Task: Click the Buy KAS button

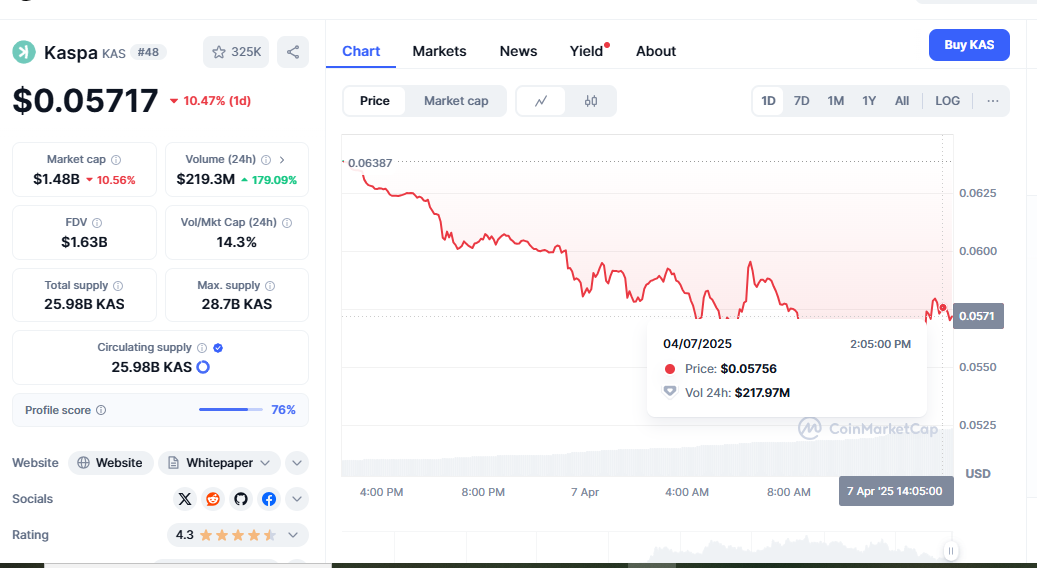Action: [969, 45]
